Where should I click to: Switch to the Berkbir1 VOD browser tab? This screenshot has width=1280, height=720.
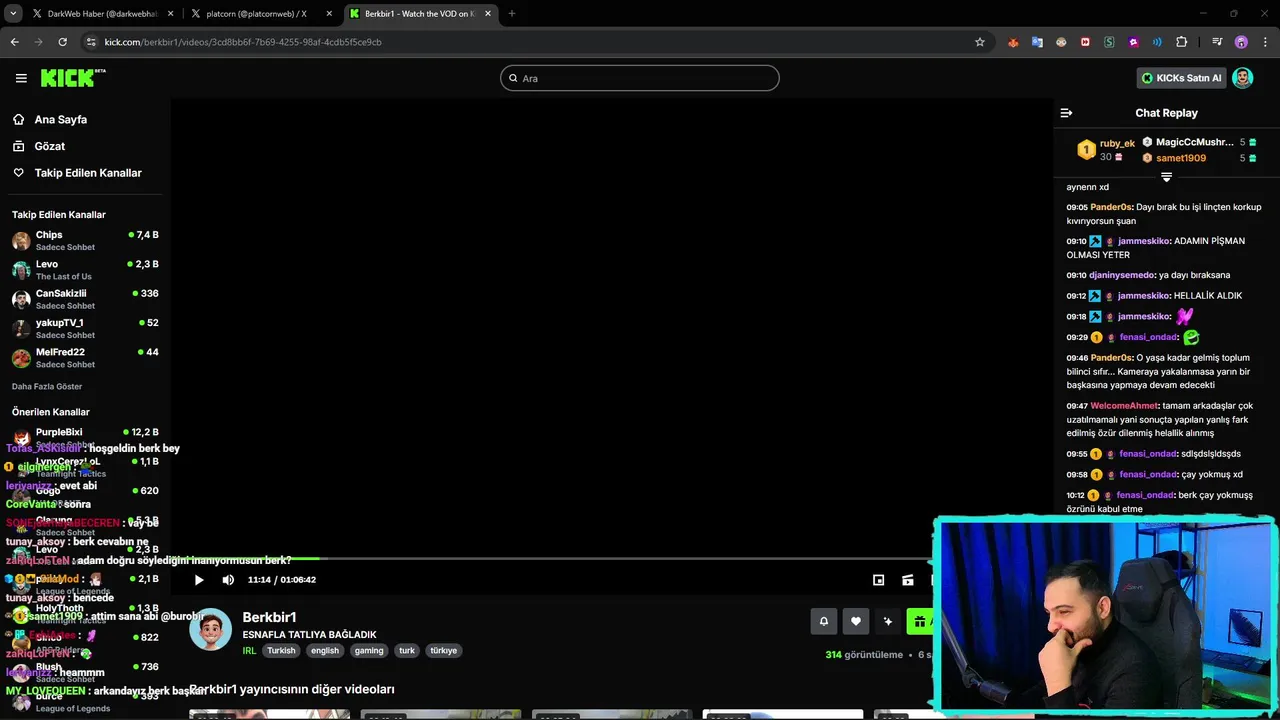[420, 14]
